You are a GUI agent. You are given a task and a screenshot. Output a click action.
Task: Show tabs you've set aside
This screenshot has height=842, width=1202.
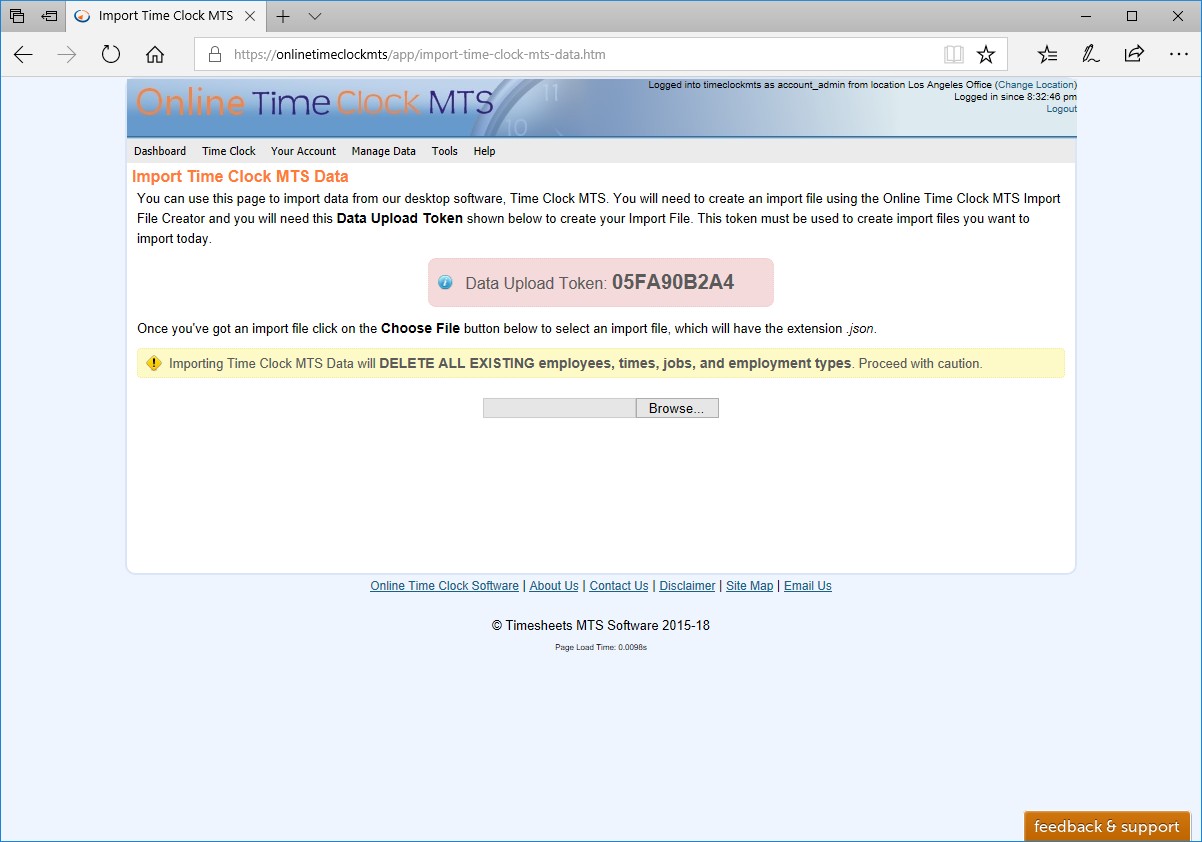[17, 16]
